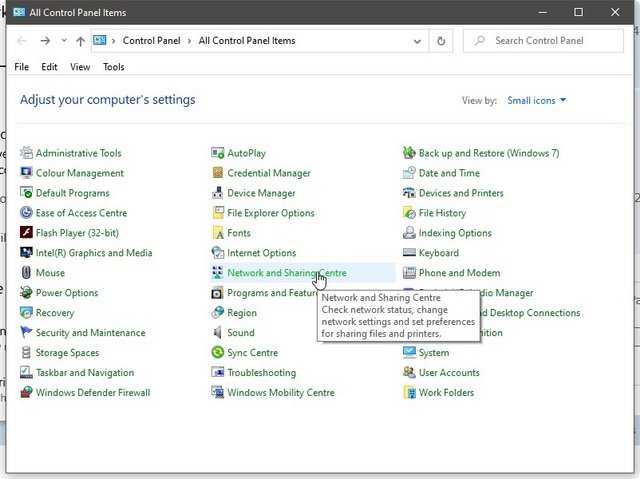Open the Sync Centre icon

point(218,353)
